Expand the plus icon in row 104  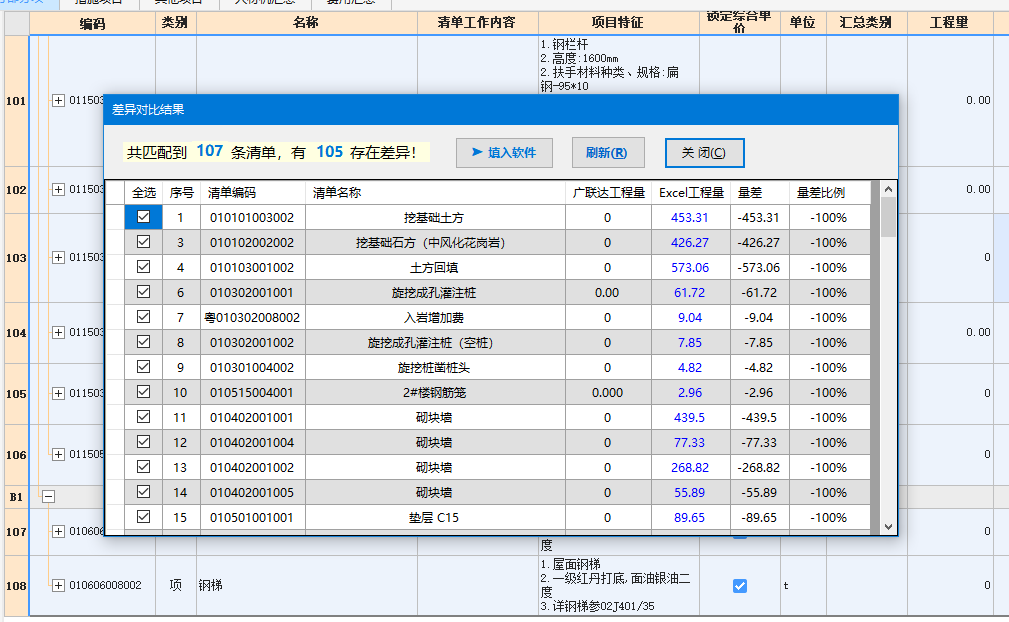58,332
